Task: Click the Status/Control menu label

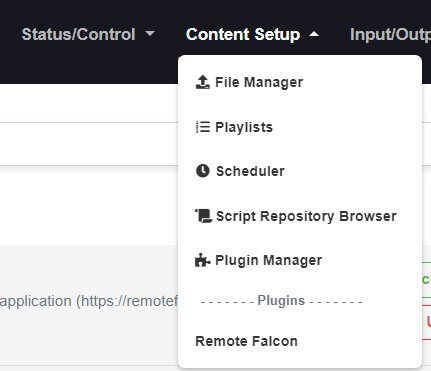Action: click(78, 34)
